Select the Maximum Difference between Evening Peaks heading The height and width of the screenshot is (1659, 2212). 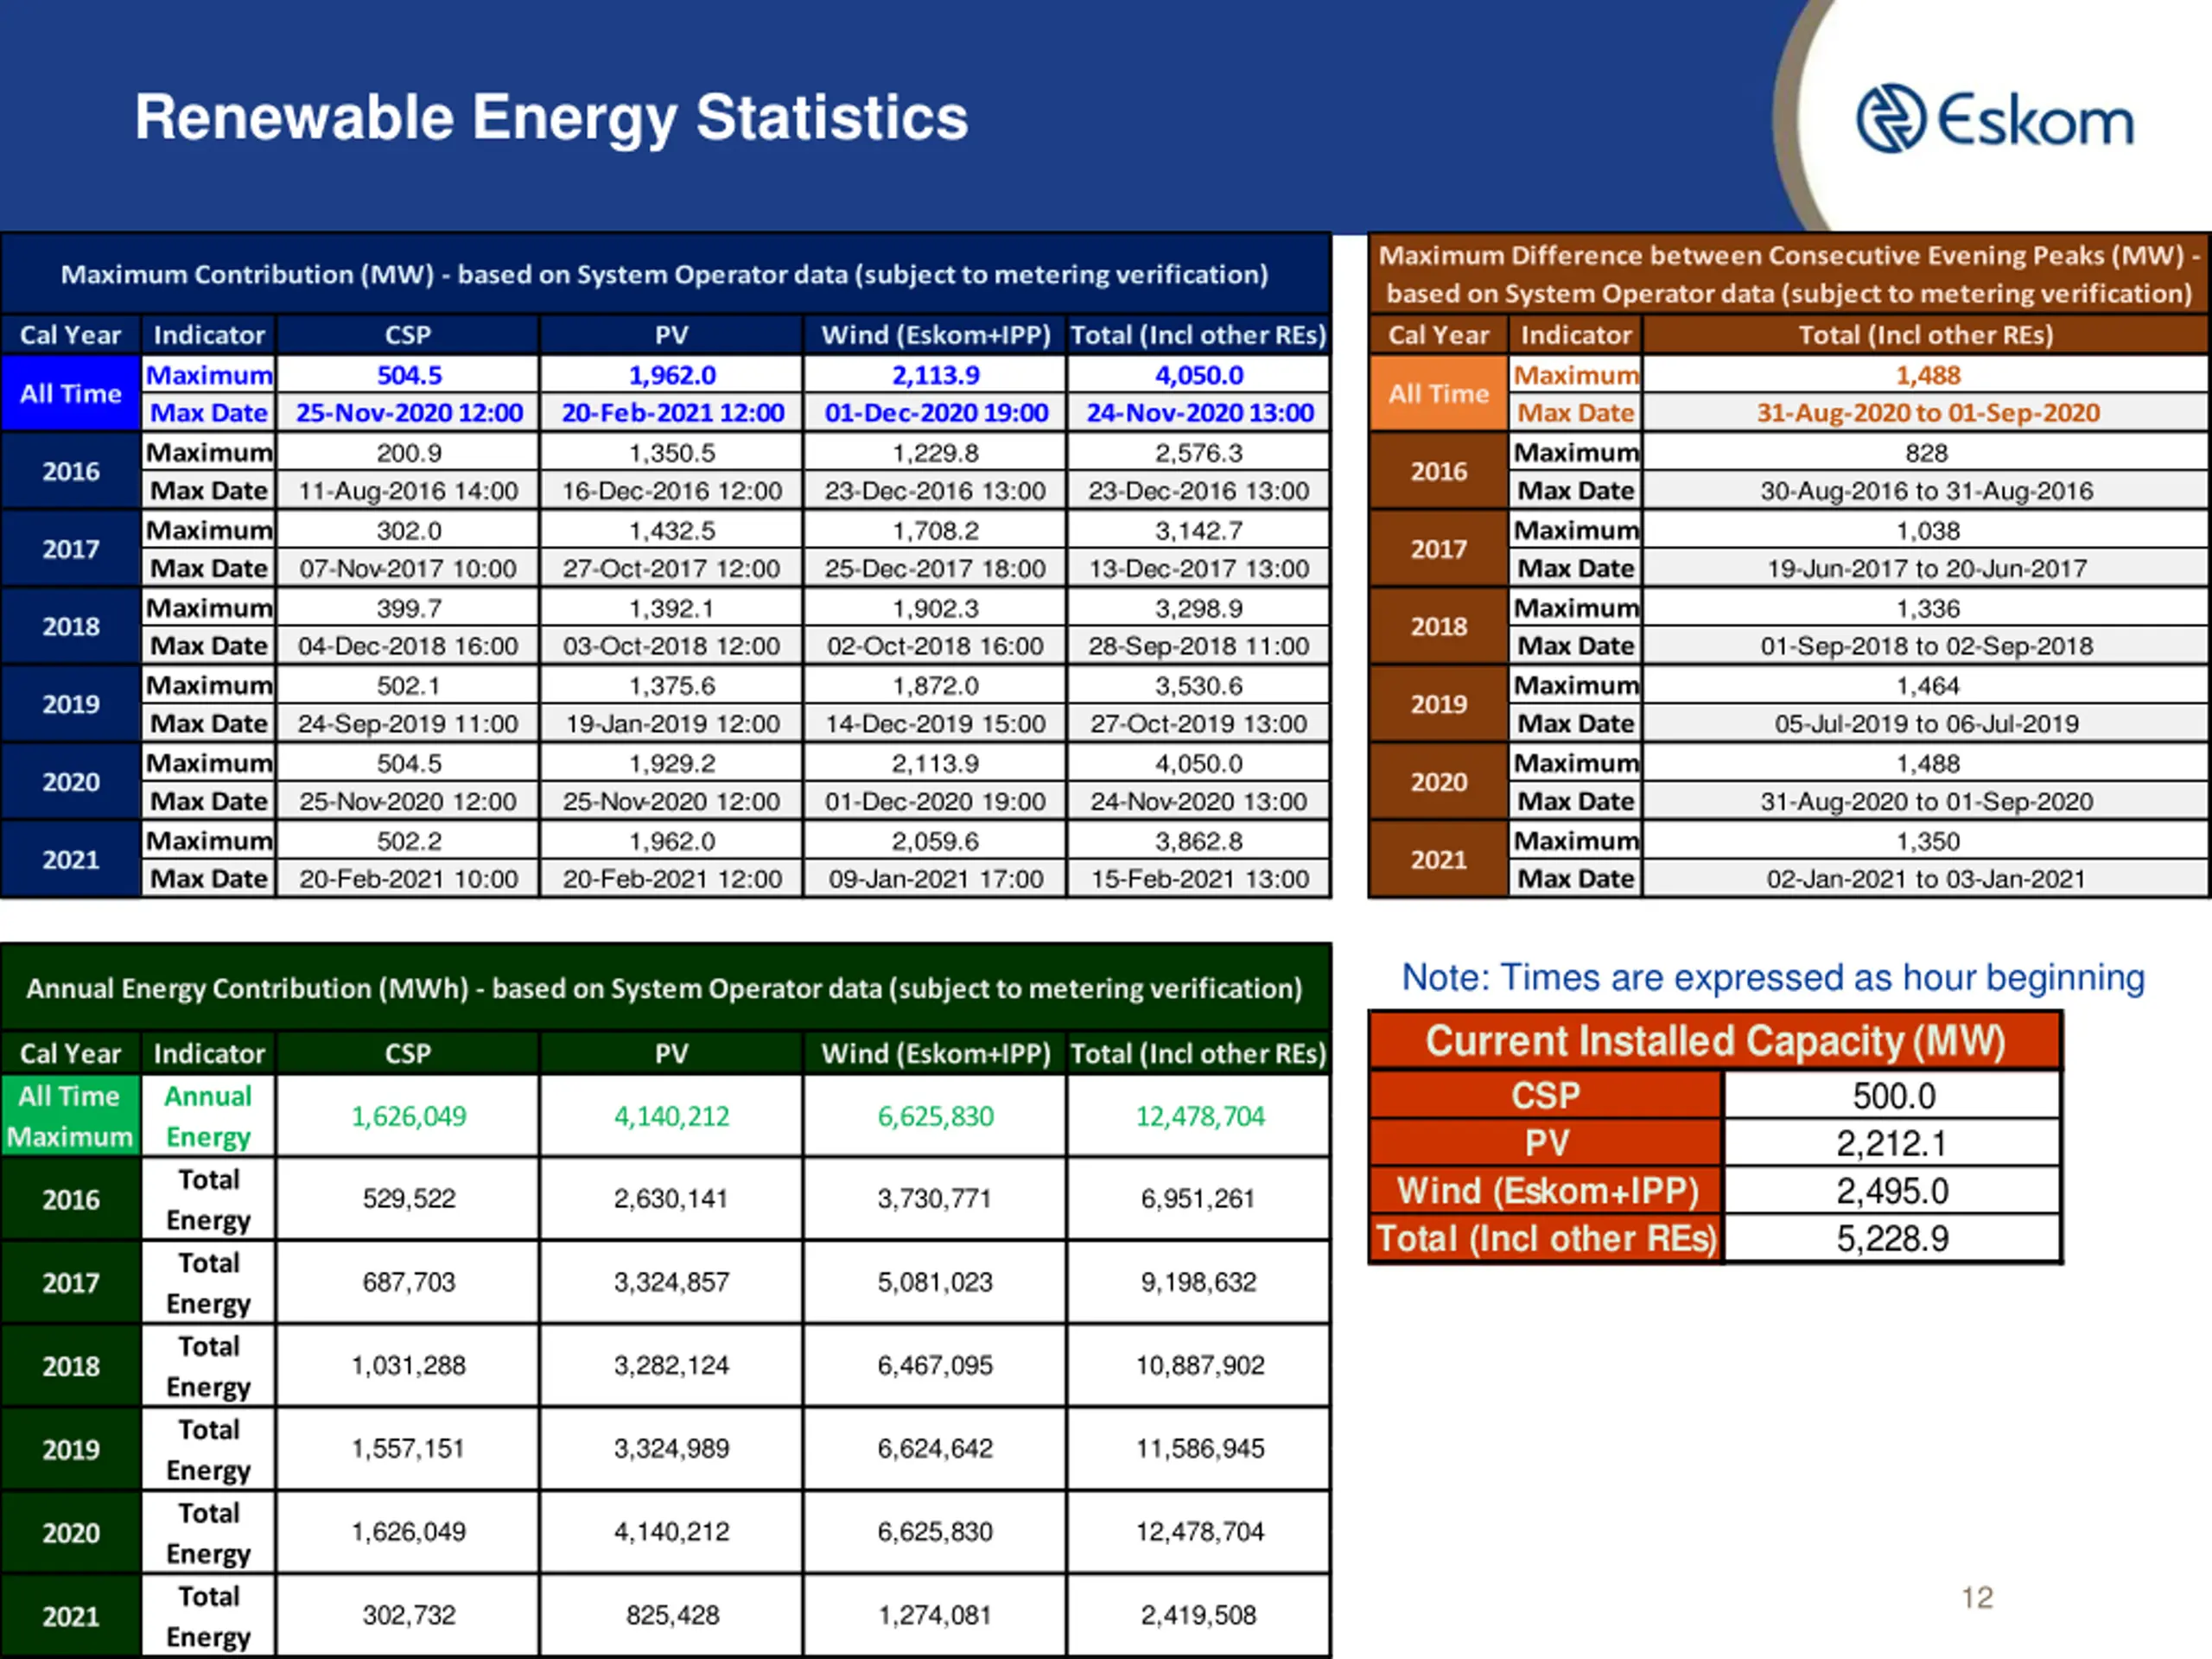point(1790,274)
